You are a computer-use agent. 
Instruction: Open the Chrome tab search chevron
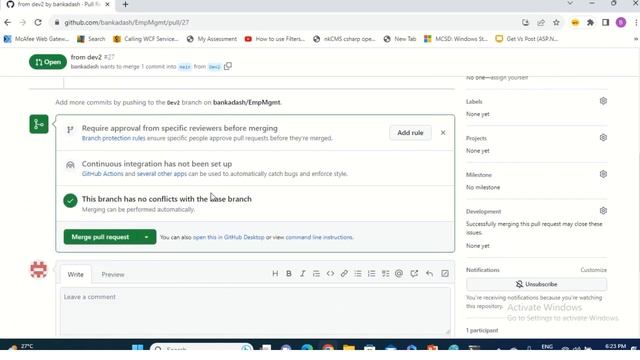click(x=570, y=3)
